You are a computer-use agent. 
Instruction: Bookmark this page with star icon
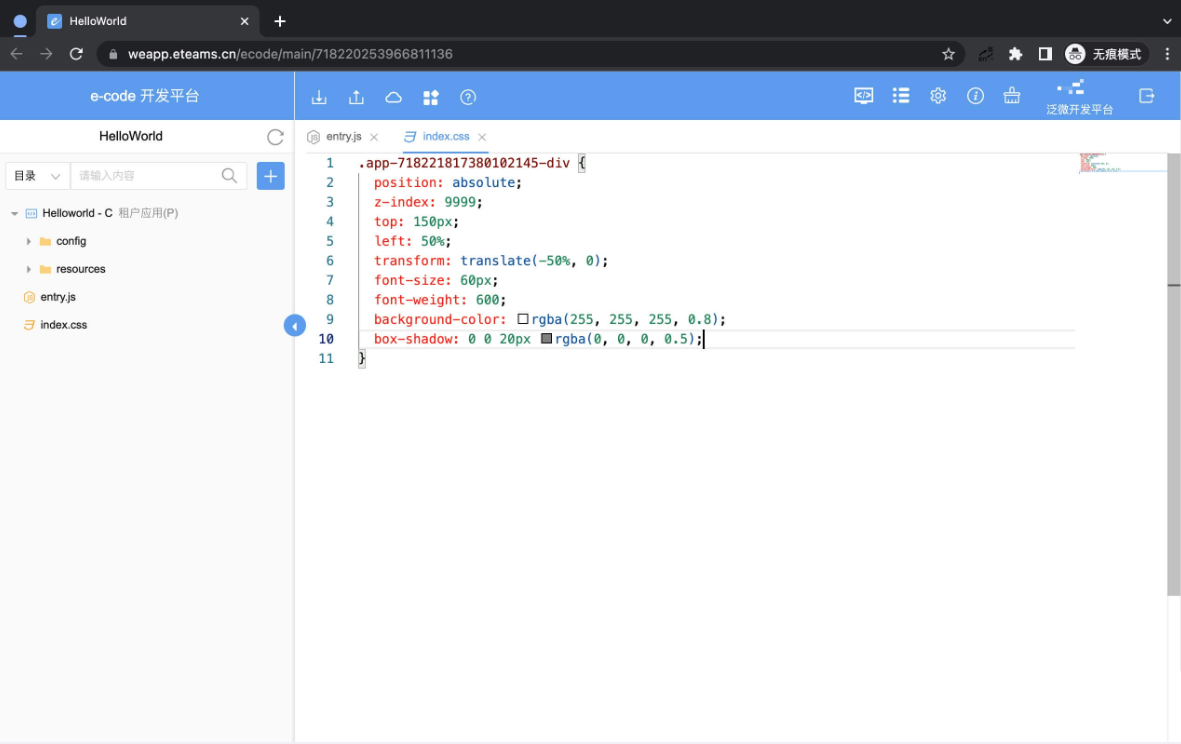(948, 54)
